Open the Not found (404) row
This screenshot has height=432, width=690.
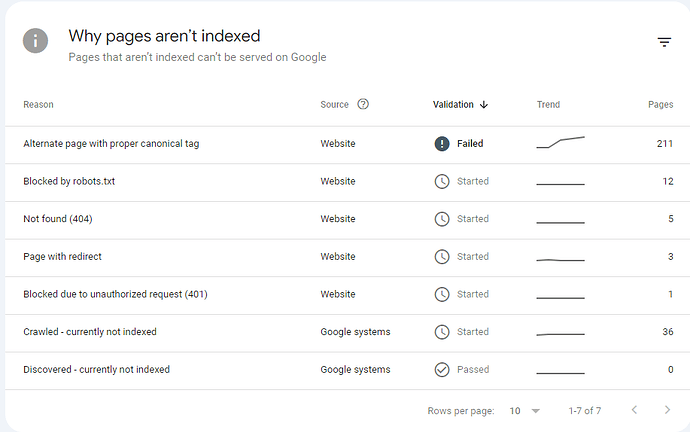click(x=58, y=219)
